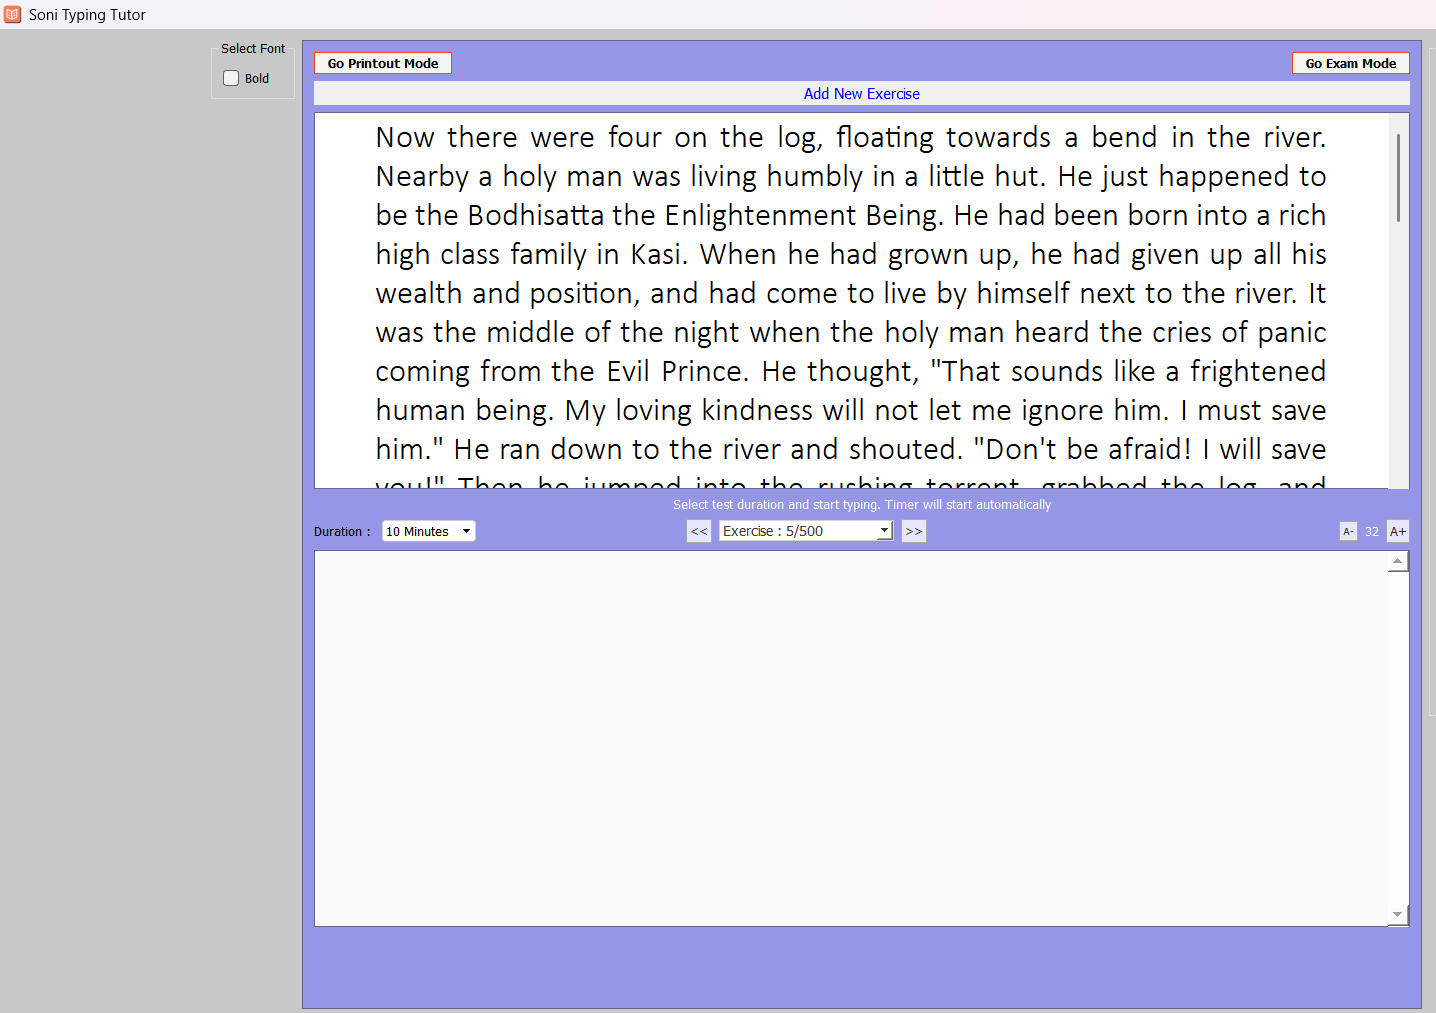The image size is (1436, 1013).
Task: Click inside the empty typing area
Action: (x=850, y=738)
